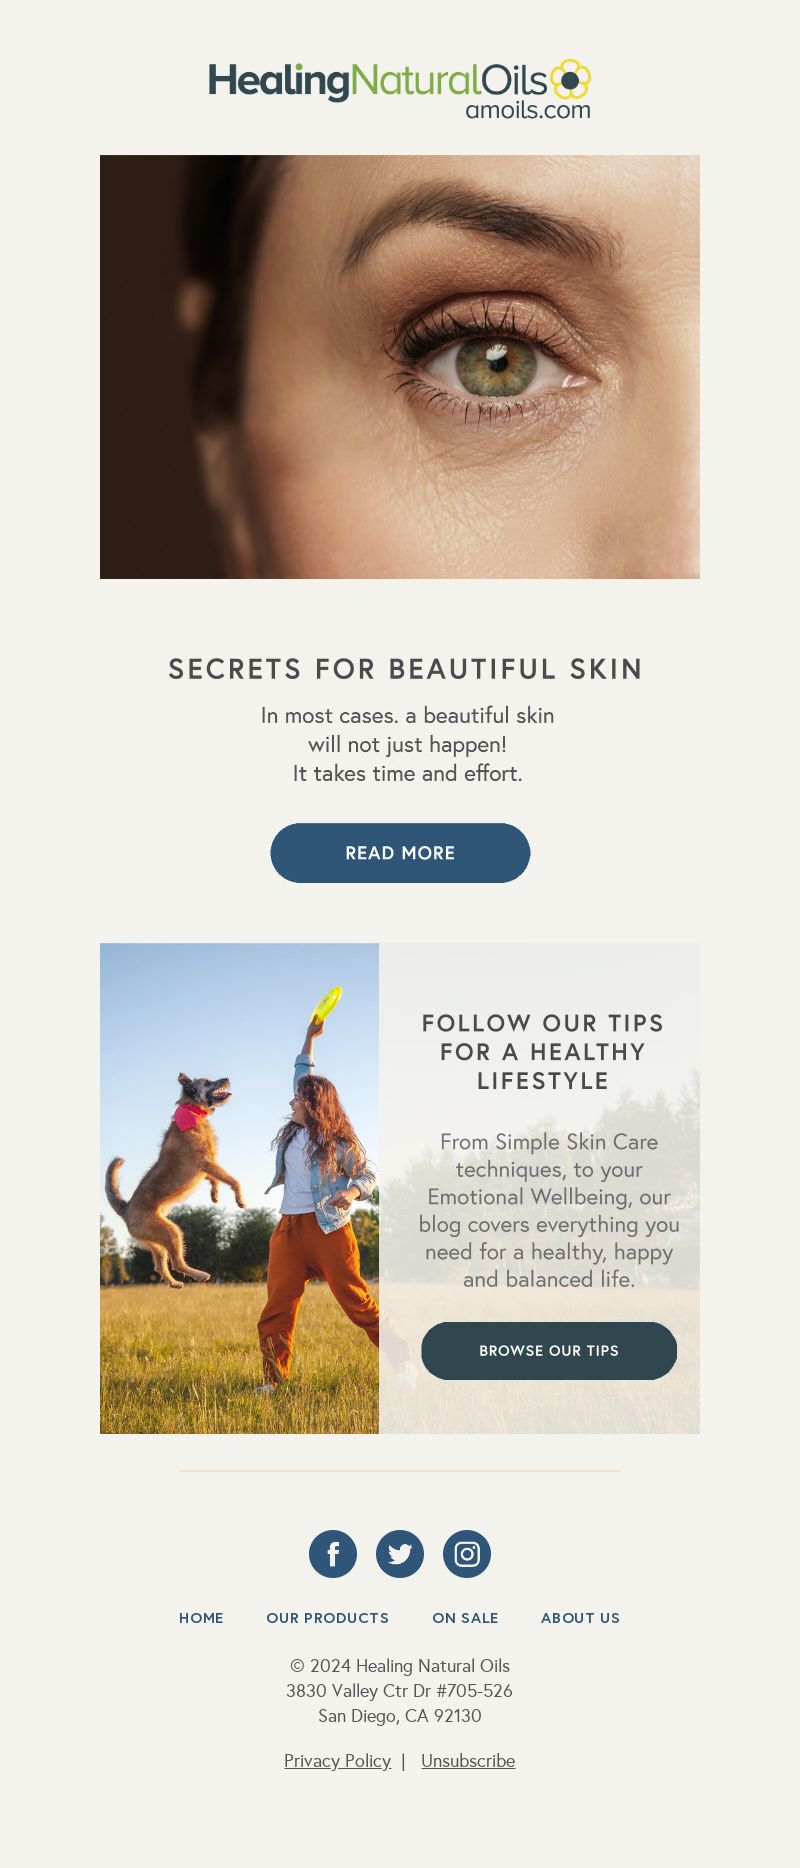Image resolution: width=800 pixels, height=1868 pixels.
Task: Go to HOME in footer menu
Action: point(201,1618)
